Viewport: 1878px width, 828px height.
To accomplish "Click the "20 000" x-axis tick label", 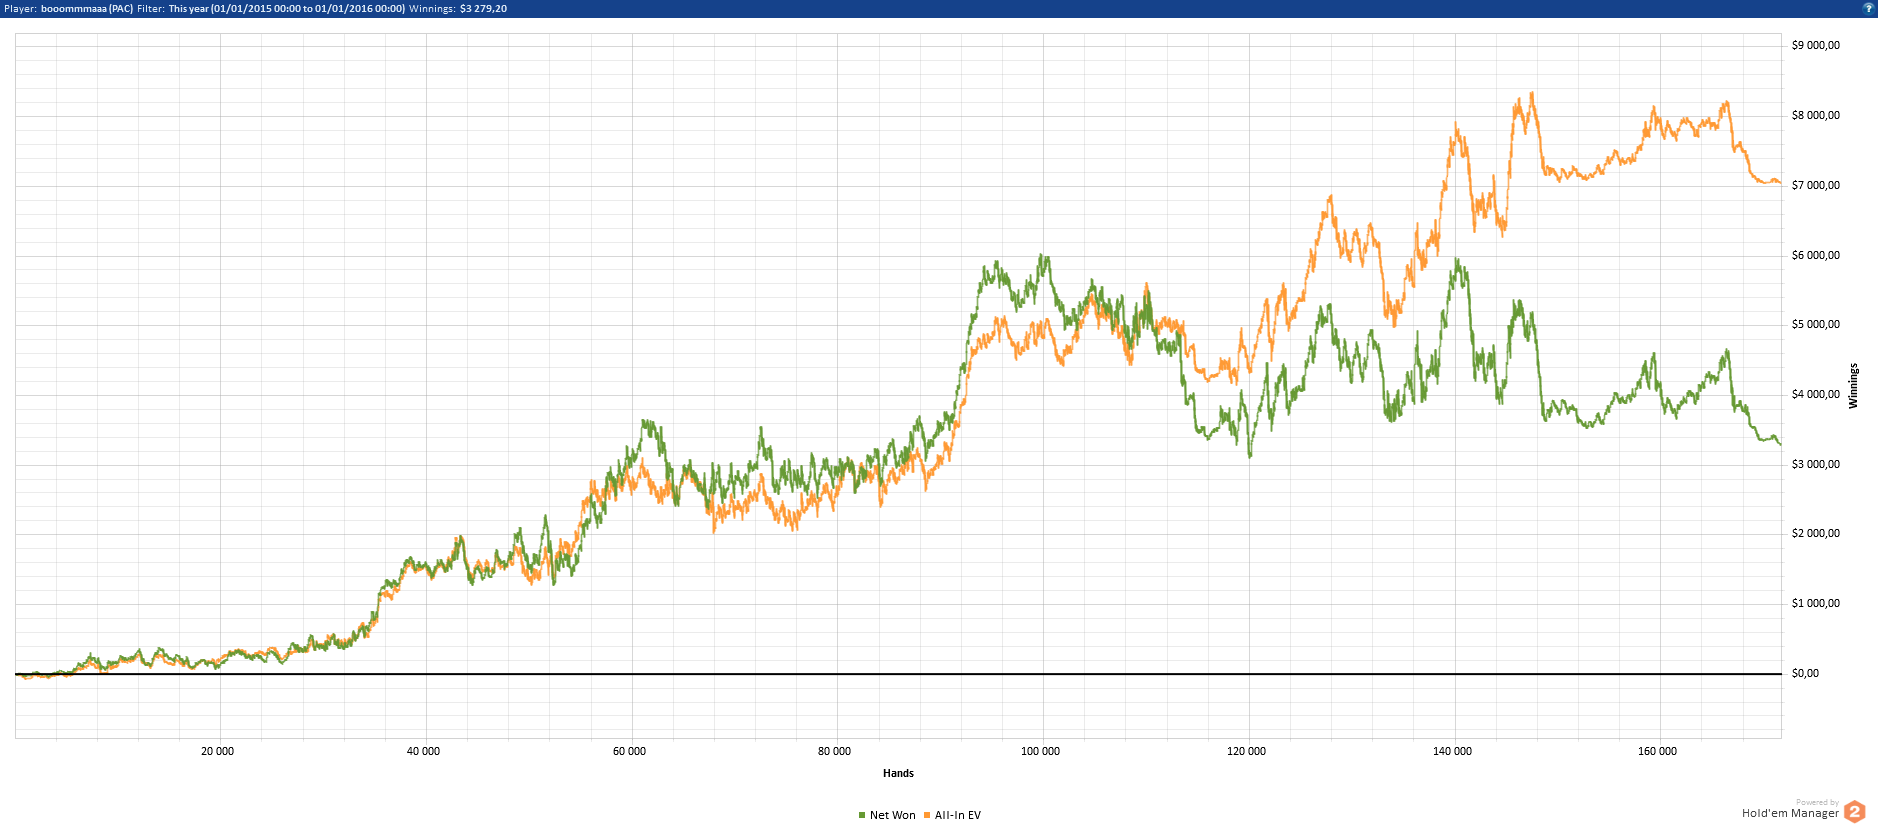I will [x=217, y=751].
